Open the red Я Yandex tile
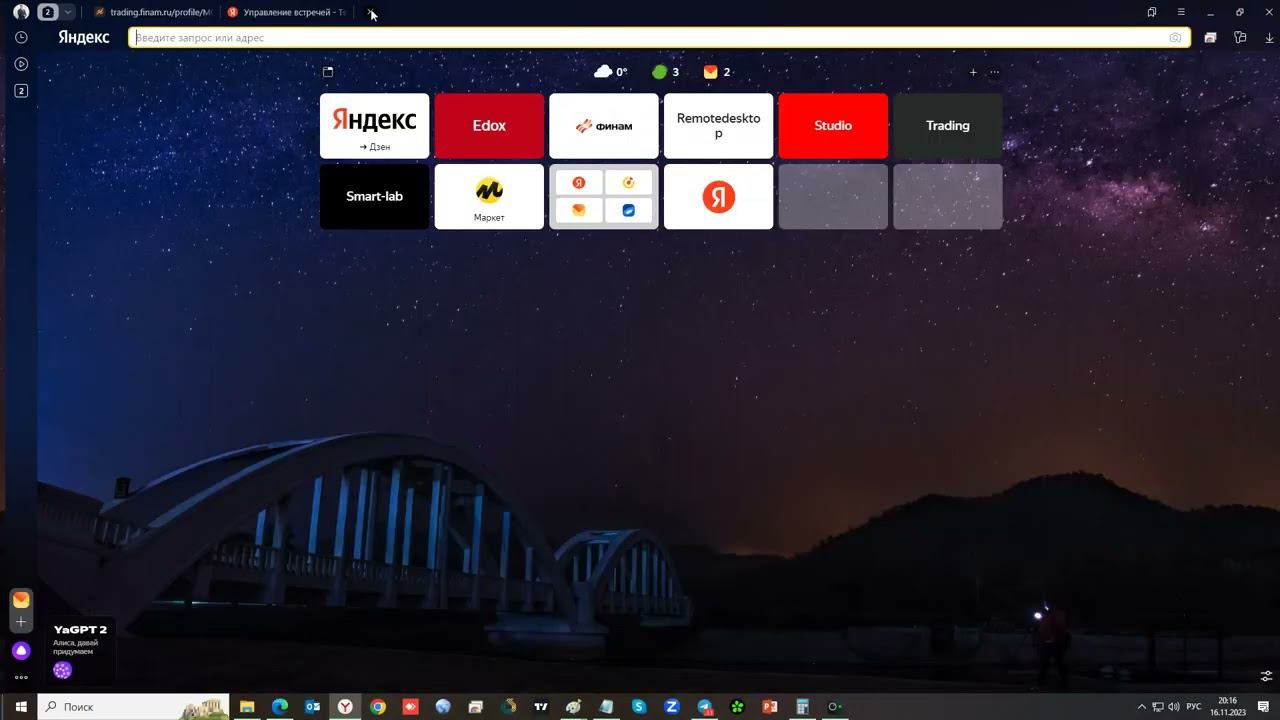The width and height of the screenshot is (1280, 720). coord(718,197)
